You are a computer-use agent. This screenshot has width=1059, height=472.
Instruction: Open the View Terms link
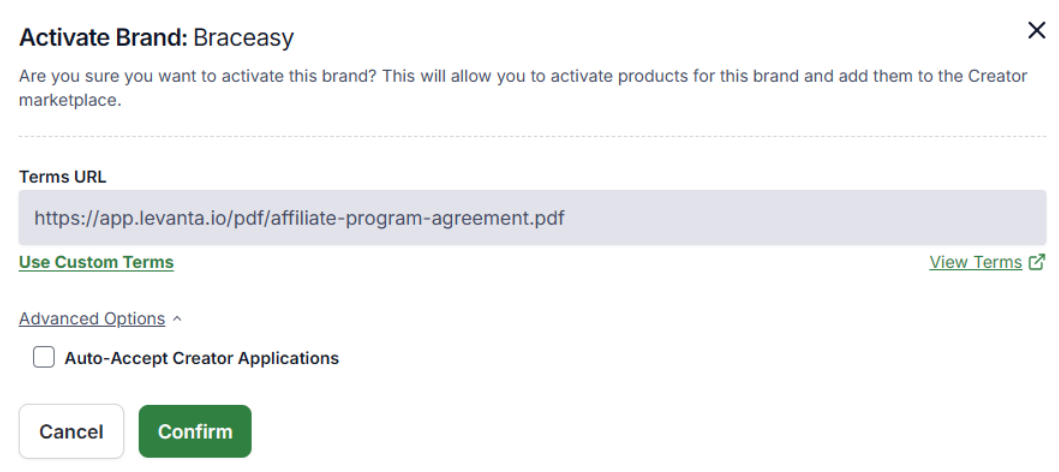(x=975, y=262)
